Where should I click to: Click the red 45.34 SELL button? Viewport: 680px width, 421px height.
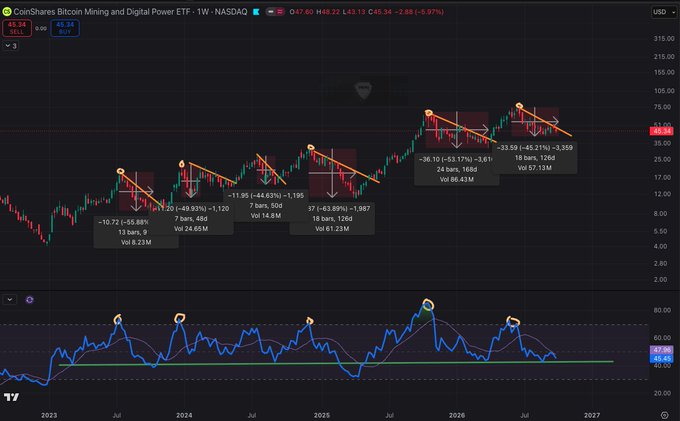point(17,28)
